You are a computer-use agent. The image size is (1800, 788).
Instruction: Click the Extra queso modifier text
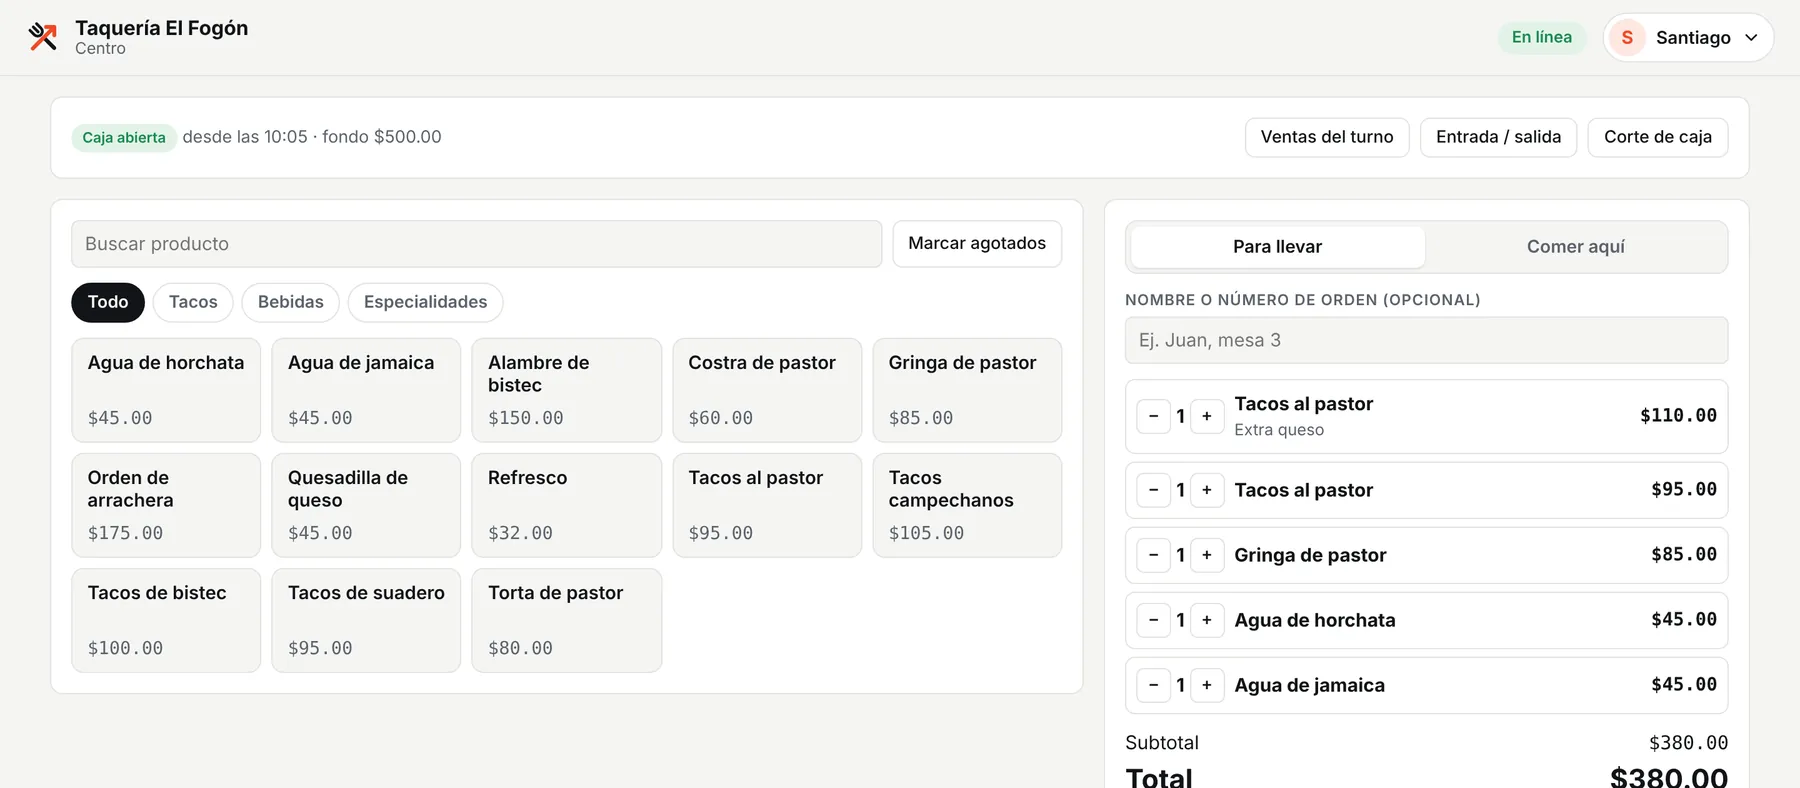[1279, 430]
